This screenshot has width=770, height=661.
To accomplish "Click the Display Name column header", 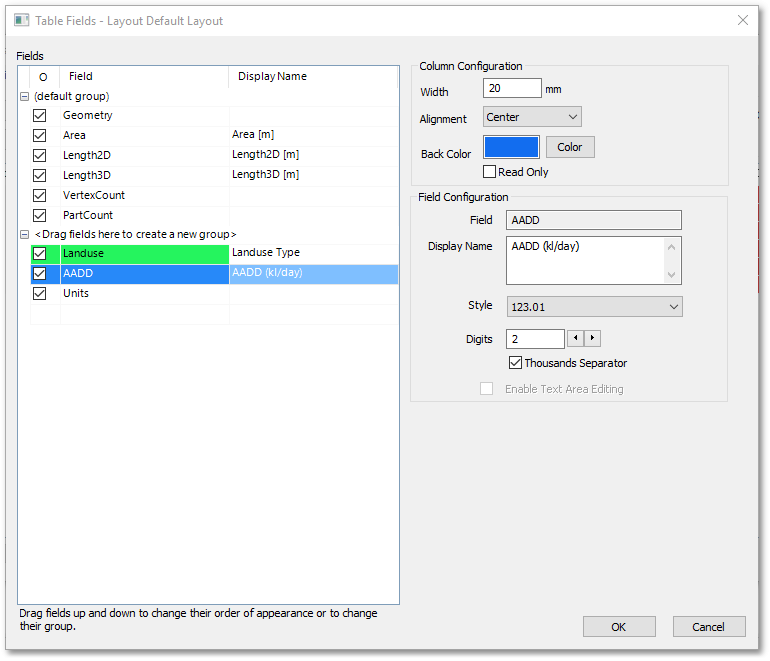I will (313, 77).
